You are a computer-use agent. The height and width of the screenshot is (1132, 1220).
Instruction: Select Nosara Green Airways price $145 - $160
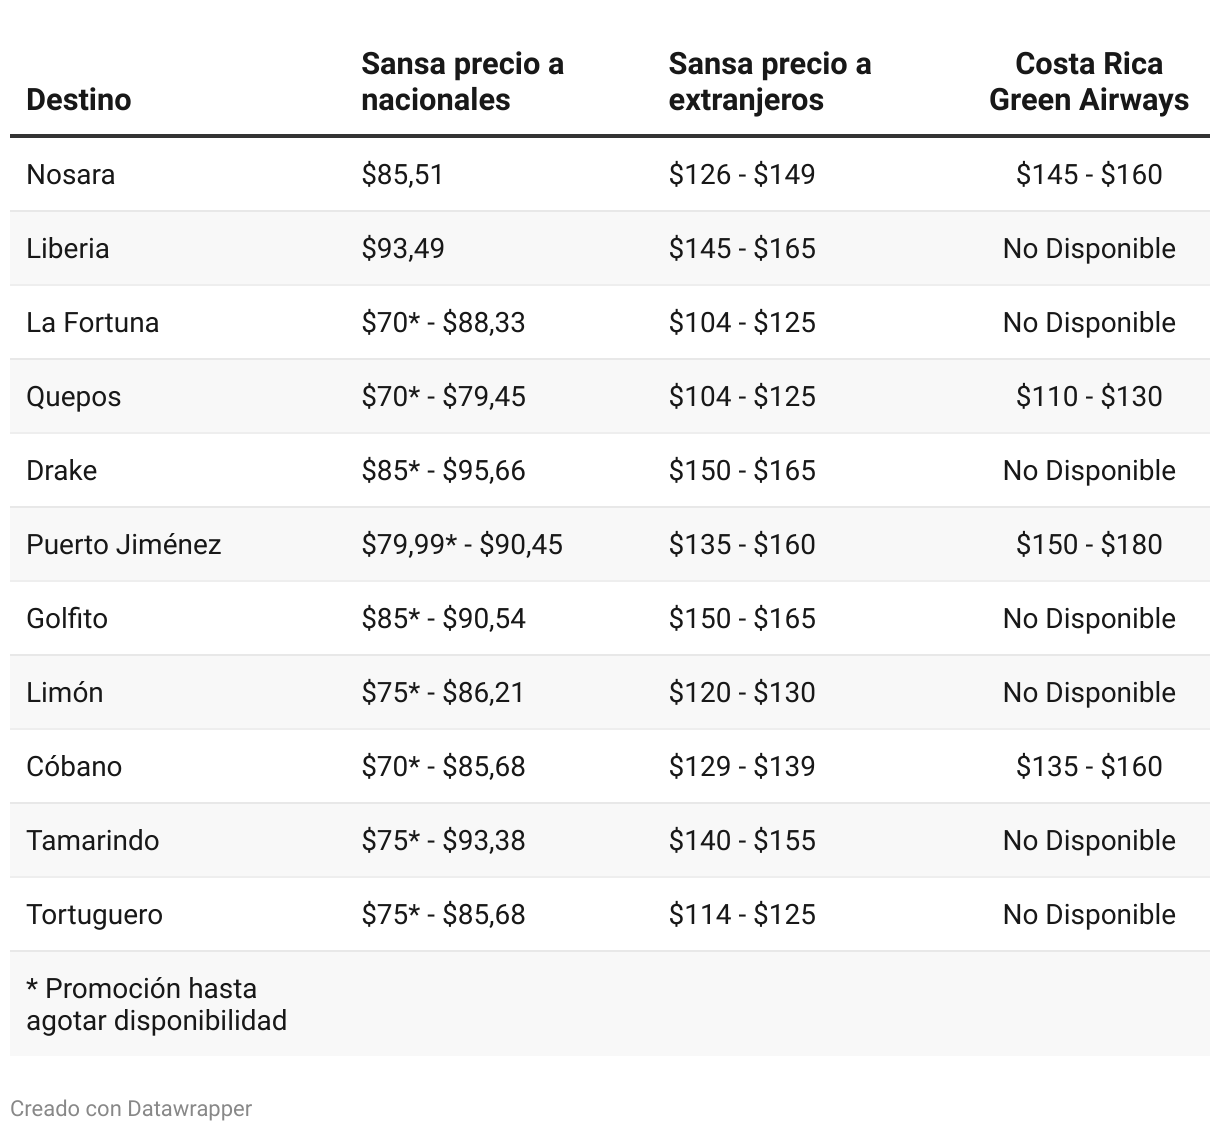pos(1088,174)
